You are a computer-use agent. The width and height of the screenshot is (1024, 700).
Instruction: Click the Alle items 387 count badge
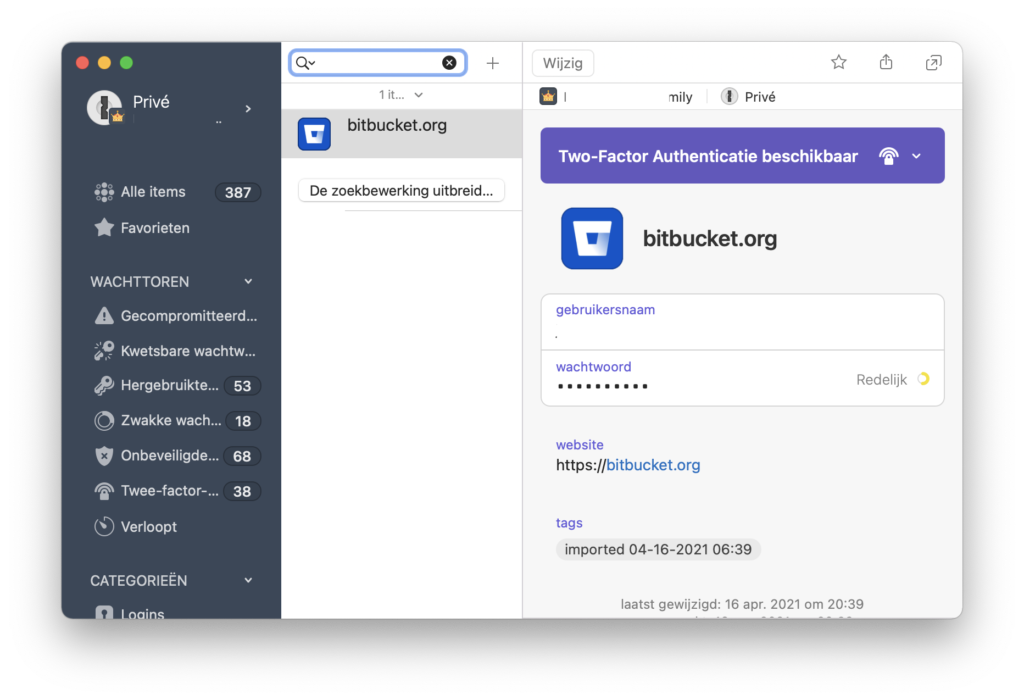[x=238, y=193]
